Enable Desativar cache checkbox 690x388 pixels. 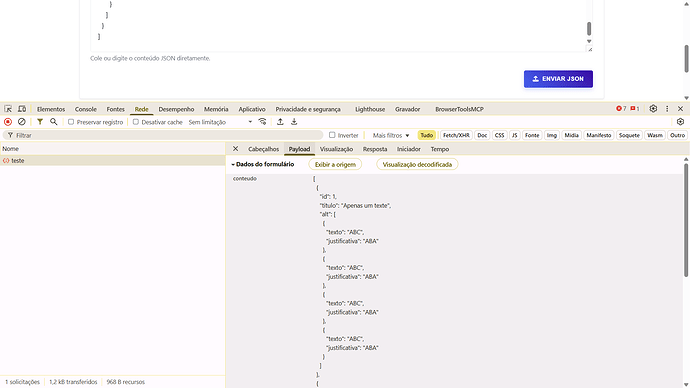(136, 122)
